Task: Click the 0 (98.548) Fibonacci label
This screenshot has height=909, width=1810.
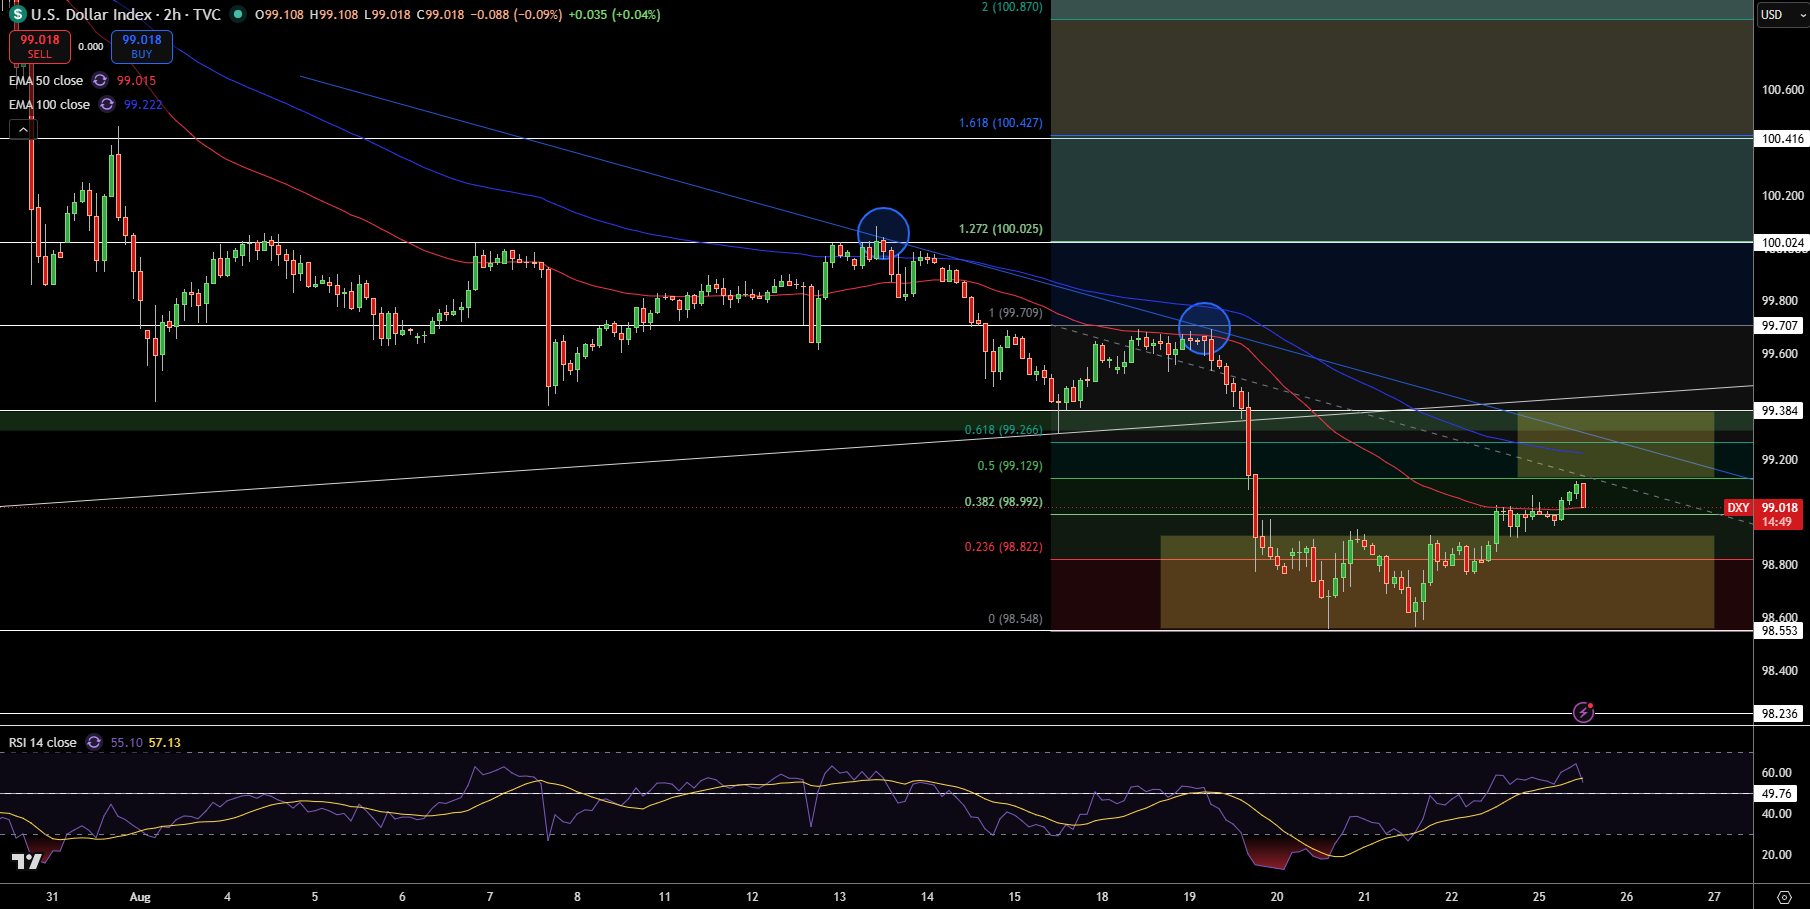Action: 1015,619
